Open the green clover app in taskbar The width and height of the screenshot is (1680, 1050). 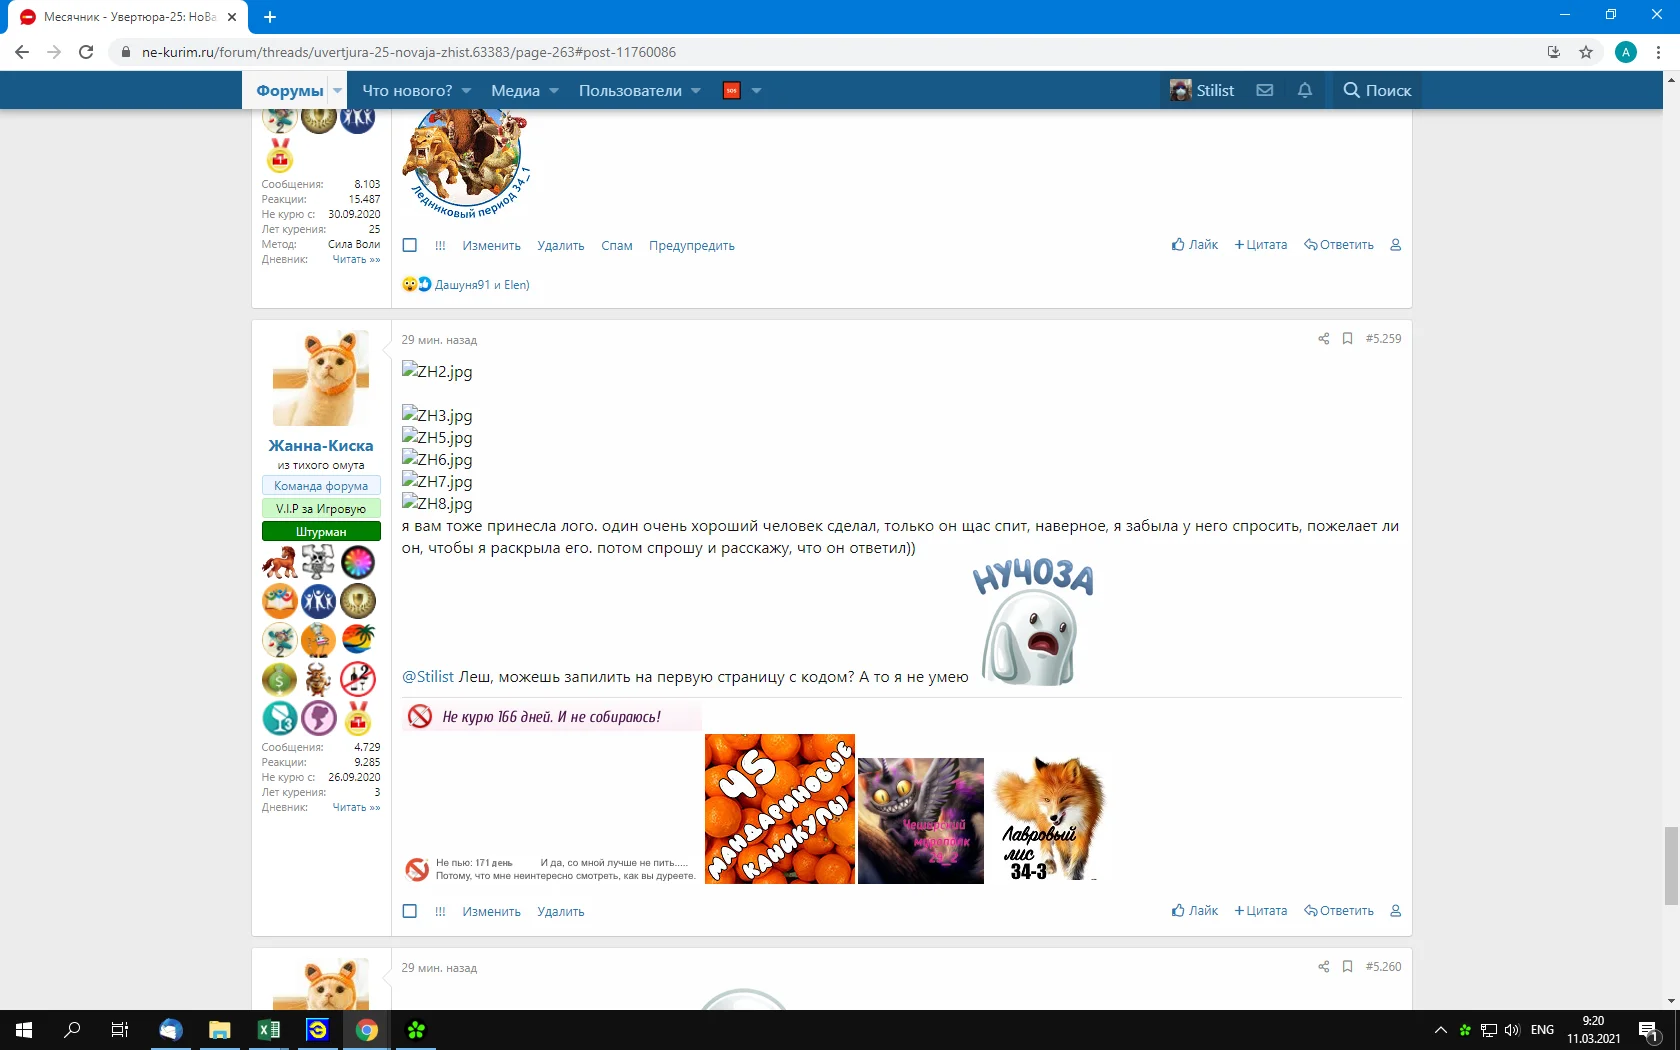coord(416,1030)
